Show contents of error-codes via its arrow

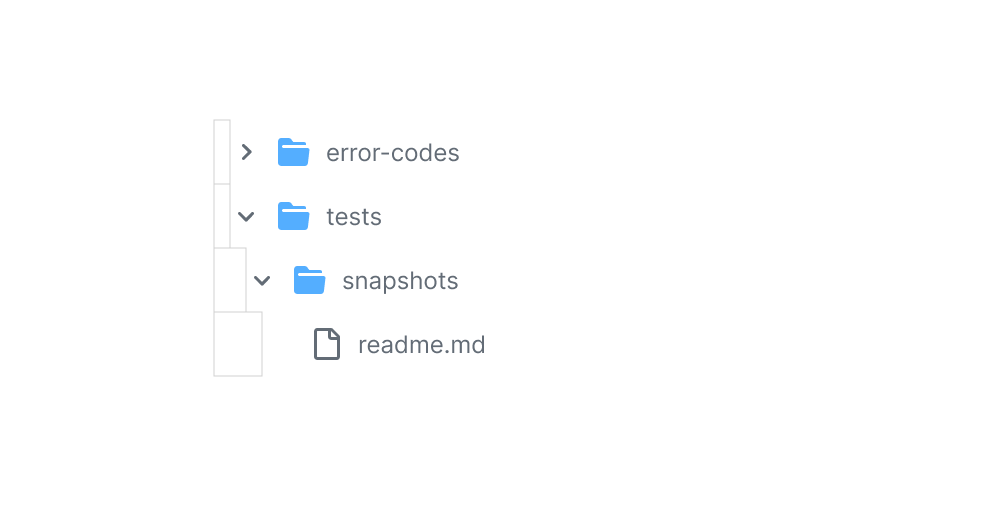pos(246,152)
